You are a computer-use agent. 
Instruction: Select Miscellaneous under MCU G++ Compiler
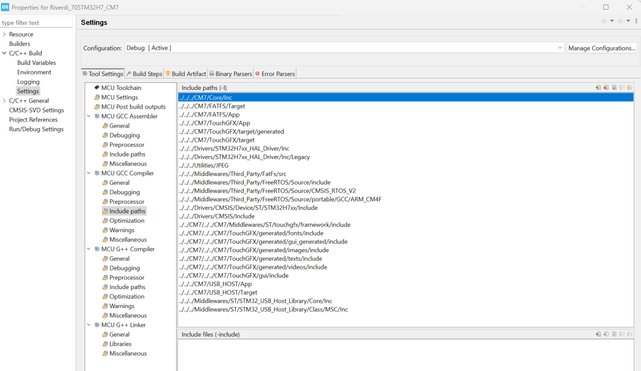pyautogui.click(x=128, y=315)
